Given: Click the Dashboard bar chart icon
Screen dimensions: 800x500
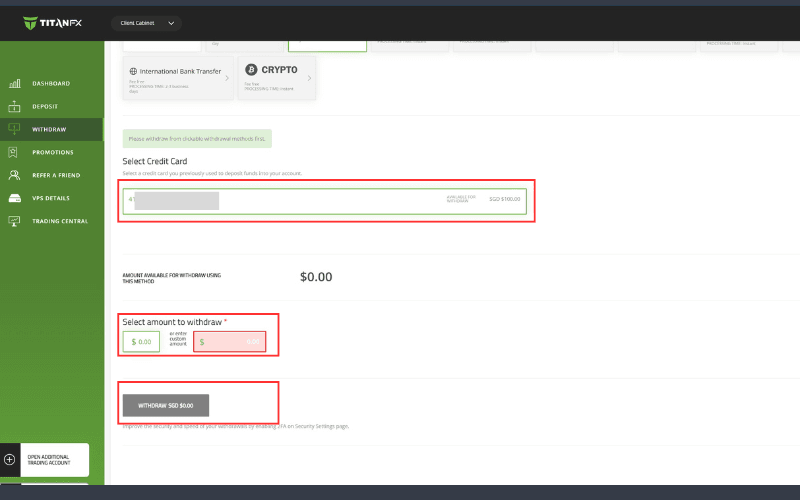Looking at the screenshot, I should click(14, 84).
